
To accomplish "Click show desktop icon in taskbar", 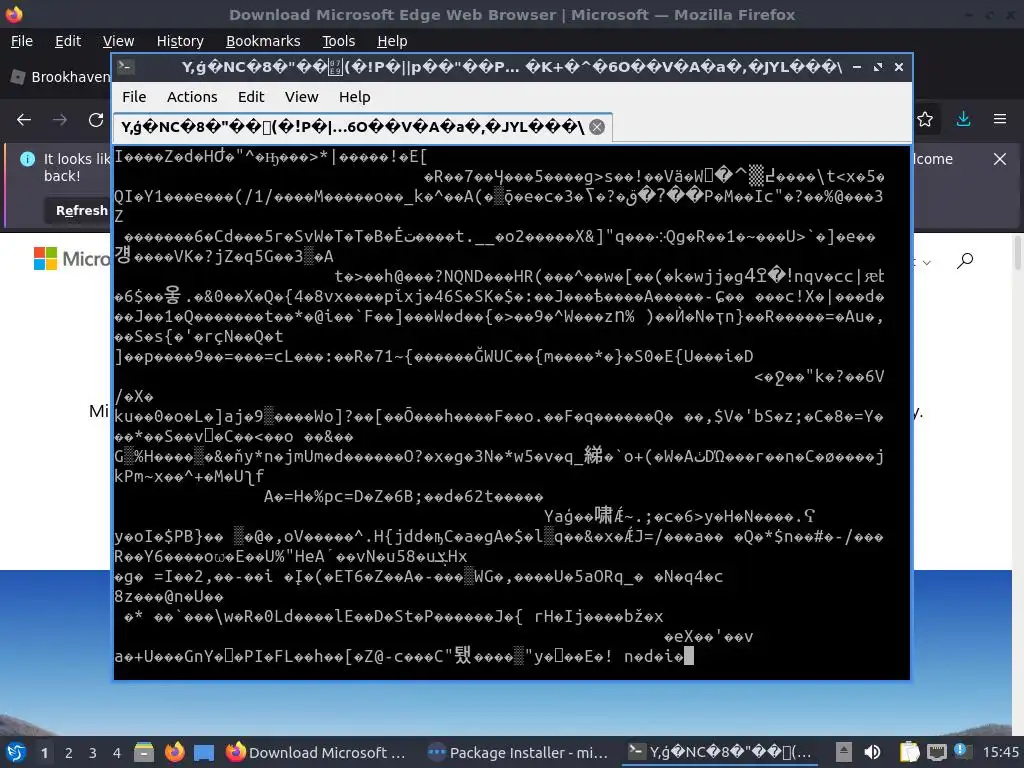I will (x=204, y=752).
